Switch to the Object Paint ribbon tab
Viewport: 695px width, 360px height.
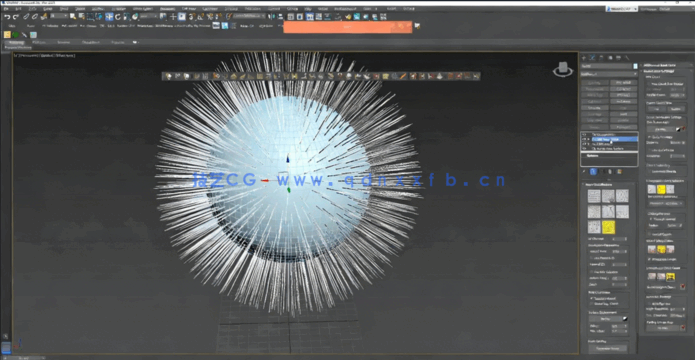(91, 43)
